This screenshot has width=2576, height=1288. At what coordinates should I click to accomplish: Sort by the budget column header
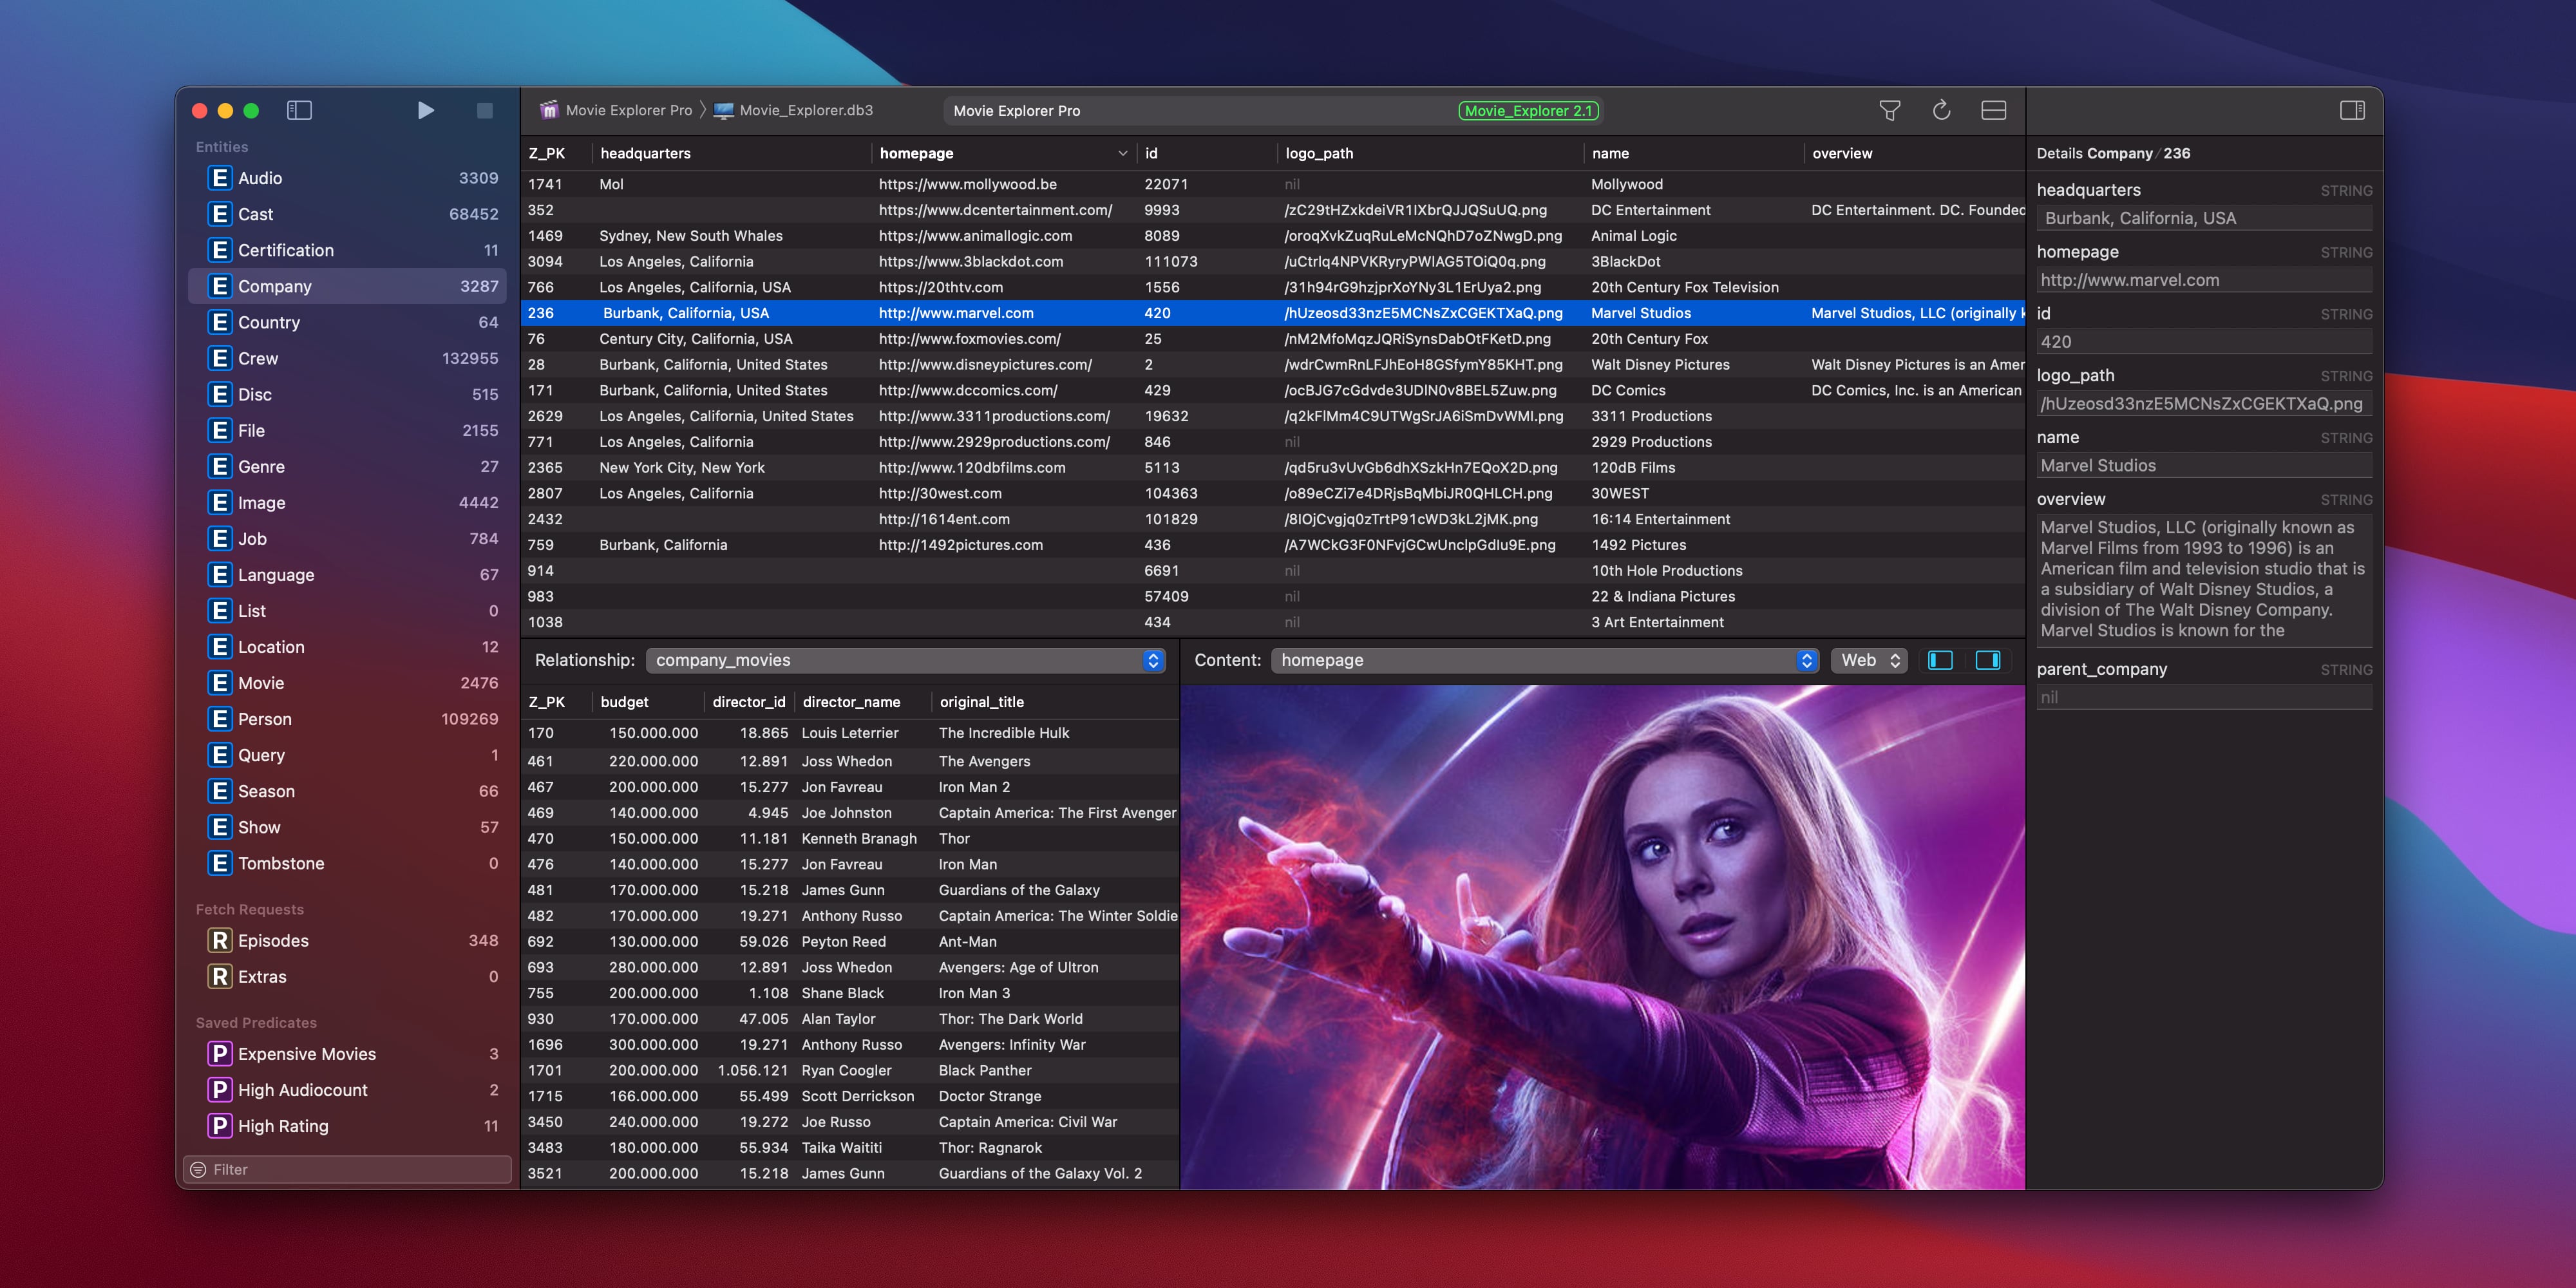[648, 702]
